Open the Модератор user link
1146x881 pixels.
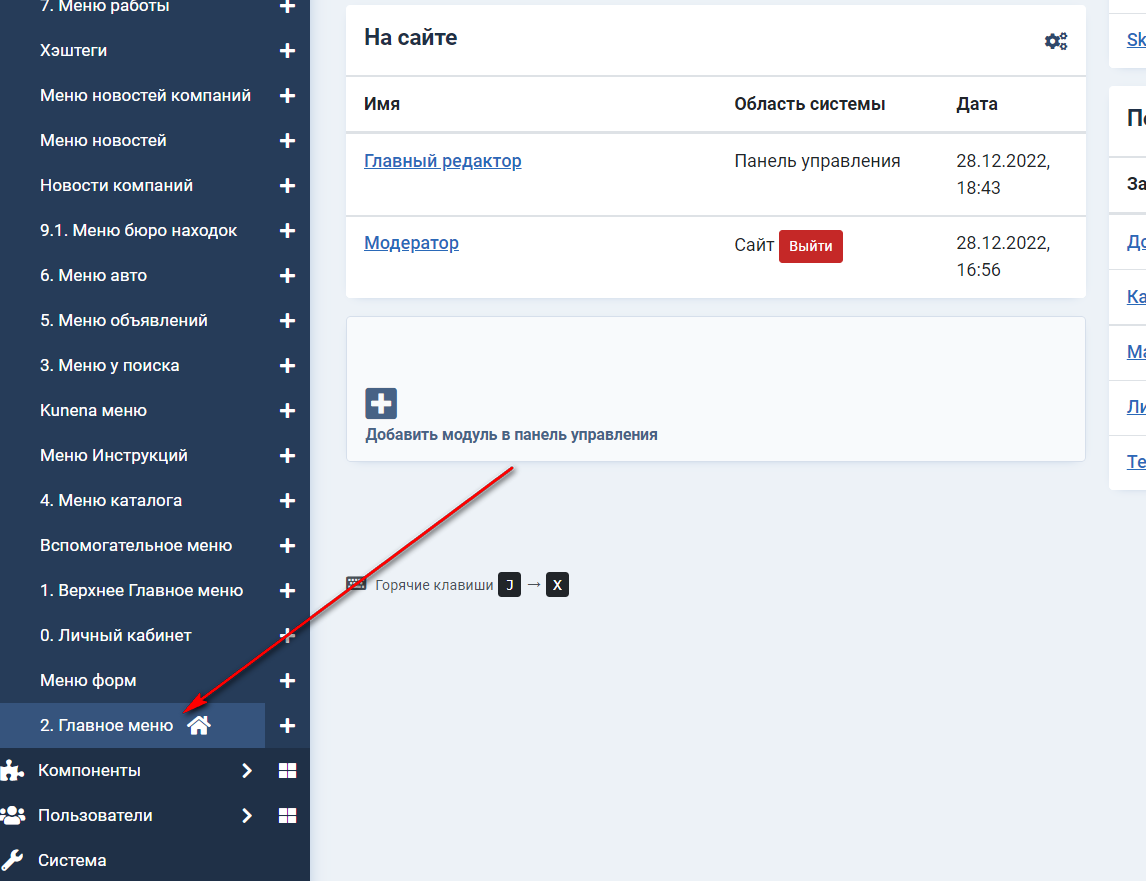pos(411,243)
